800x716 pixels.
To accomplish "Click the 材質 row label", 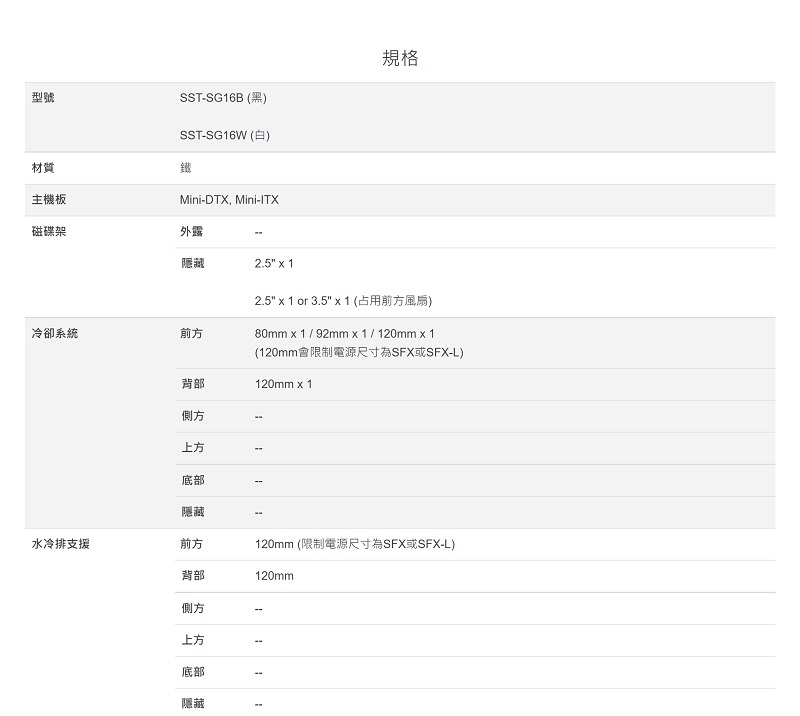I will pyautogui.click(x=43, y=168).
